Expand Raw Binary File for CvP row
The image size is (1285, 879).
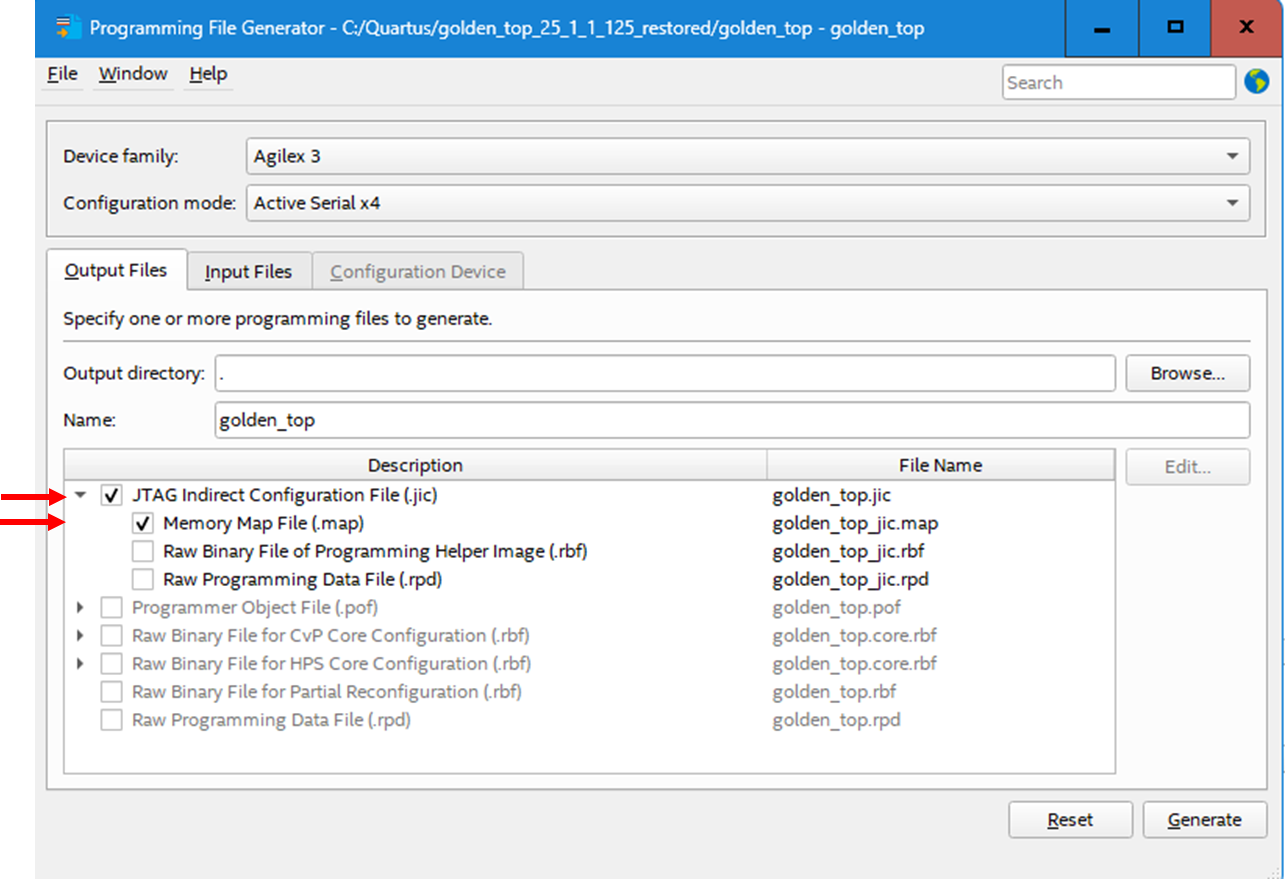81,635
